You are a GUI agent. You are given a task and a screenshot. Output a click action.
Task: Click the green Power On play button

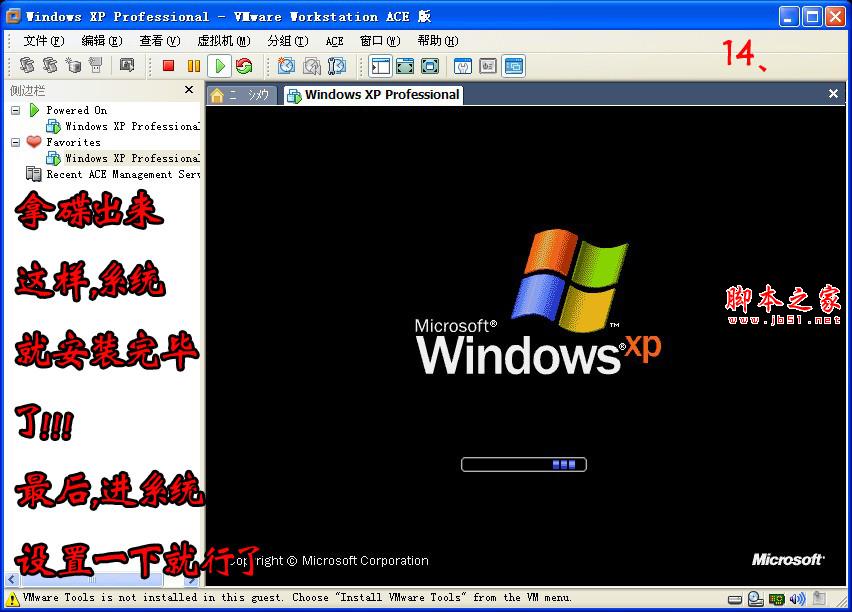coord(220,66)
